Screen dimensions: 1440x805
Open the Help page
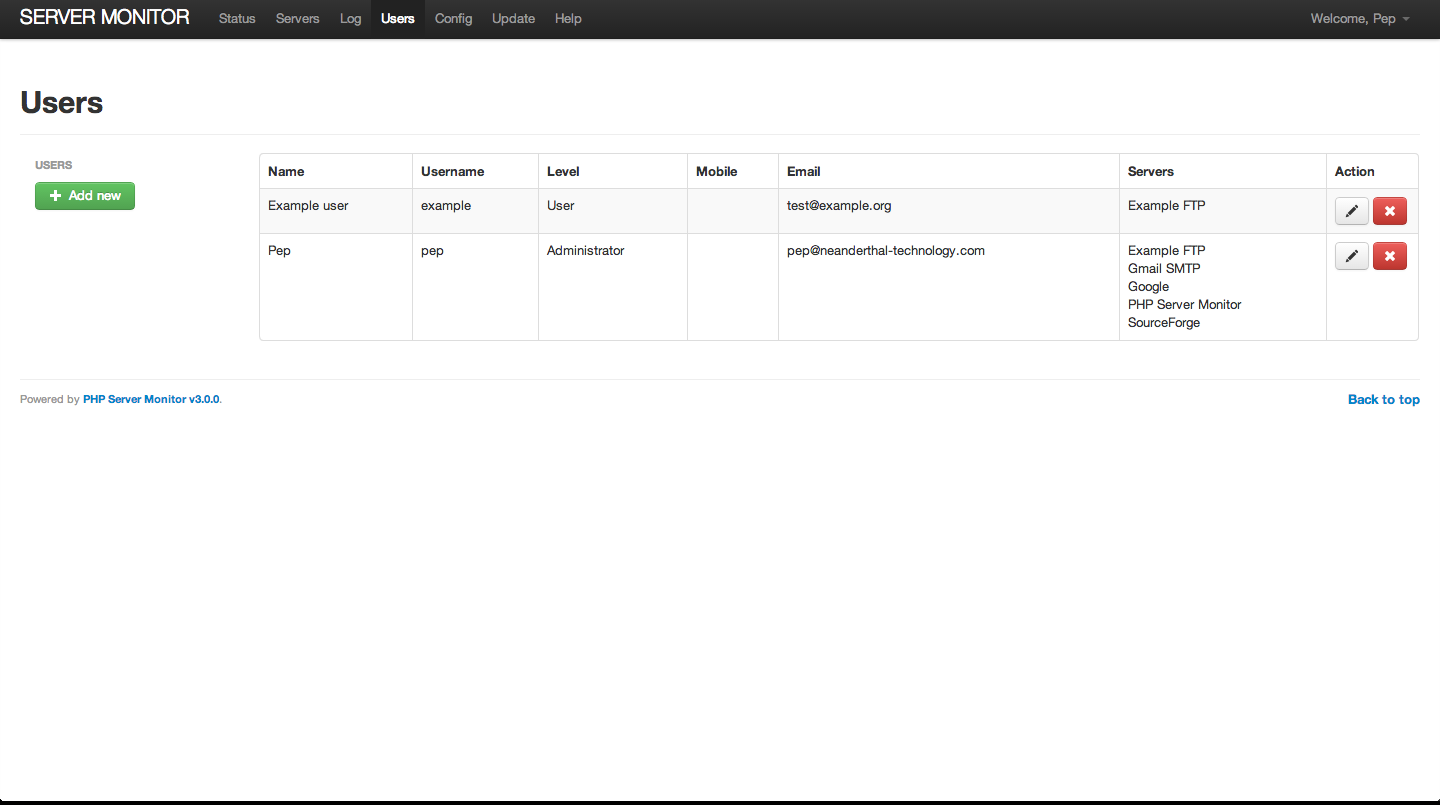point(568,18)
